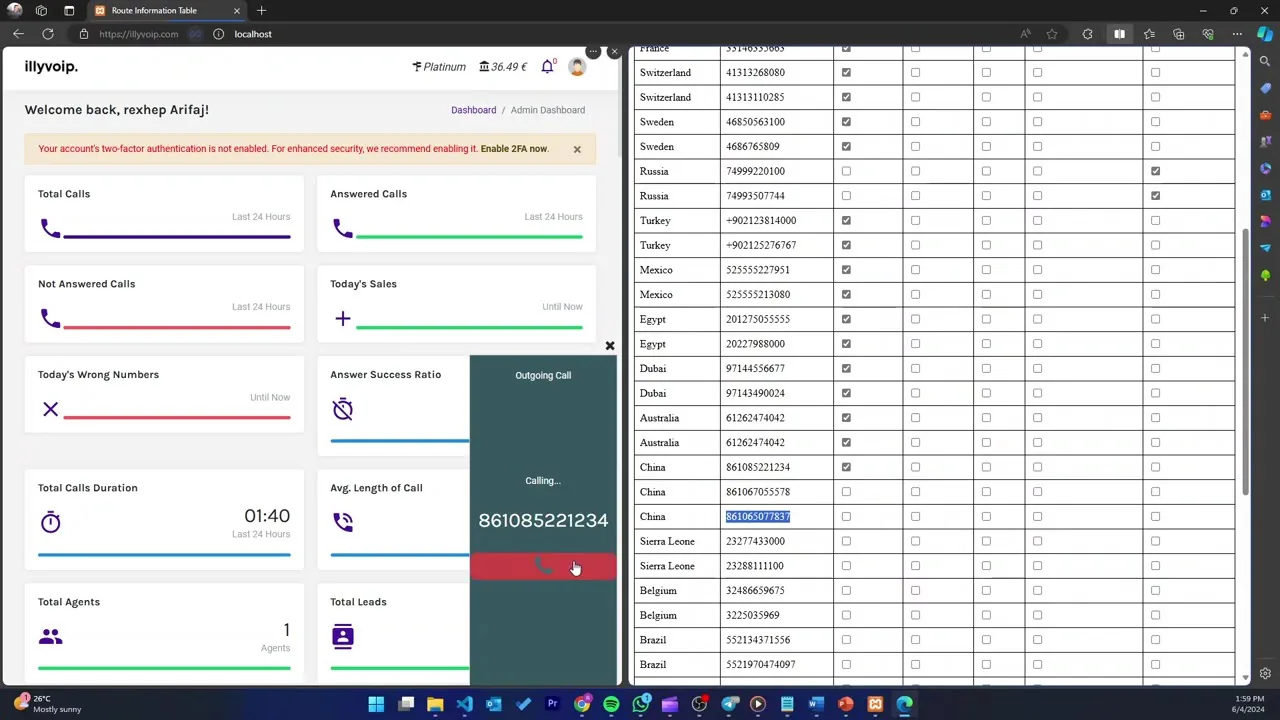Click the 36.49 € account balance

pos(503,67)
